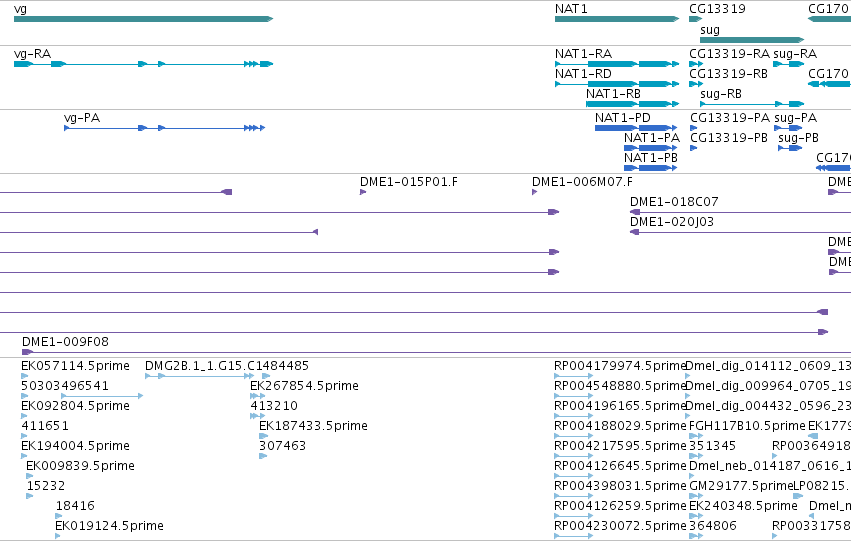Click the 411651 feature label
Image resolution: width=851 pixels, height=541 pixels.
click(x=45, y=426)
